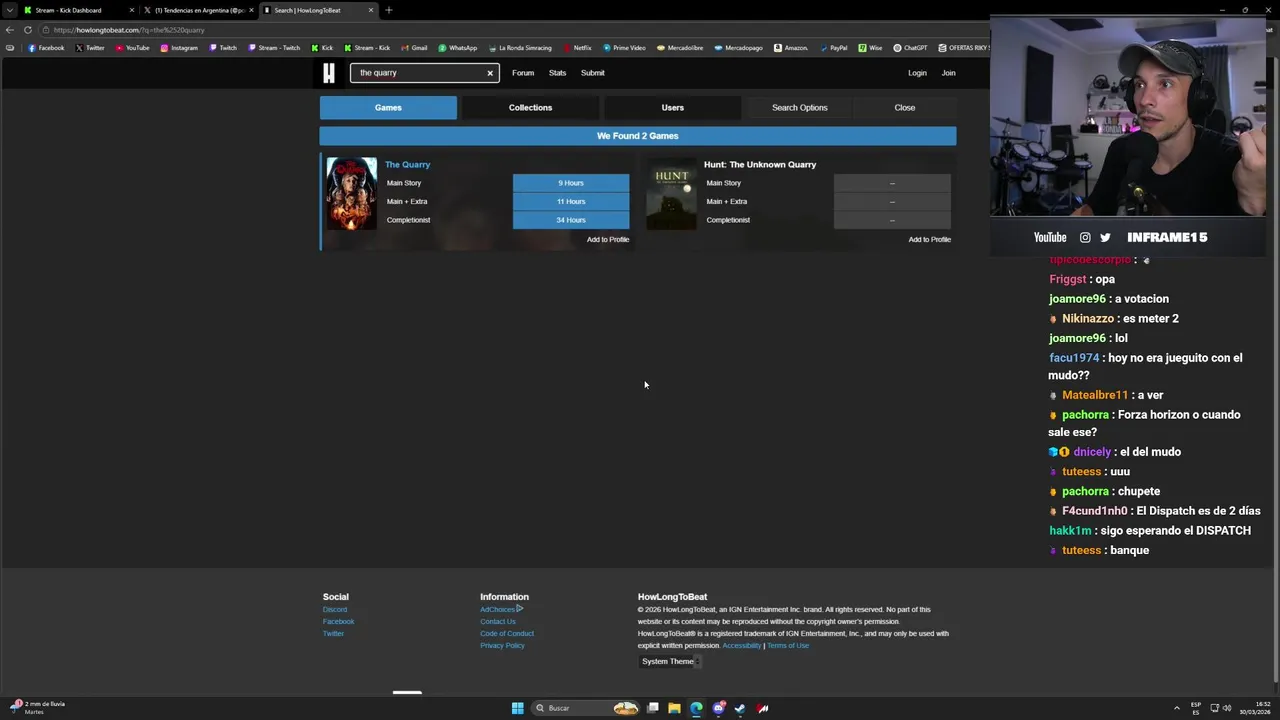The width and height of the screenshot is (1280, 720).
Task: Open the Forum menu item
Action: pyautogui.click(x=523, y=73)
